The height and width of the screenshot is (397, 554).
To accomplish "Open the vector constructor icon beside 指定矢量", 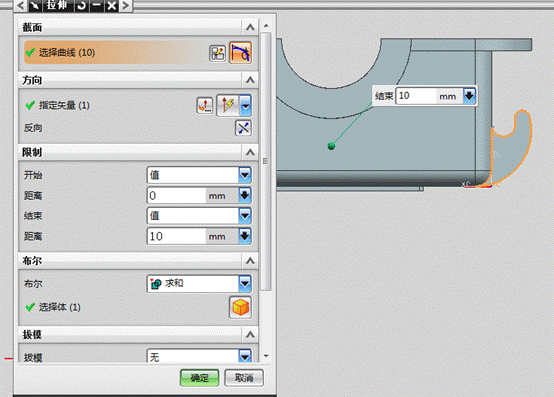I will 205,105.
